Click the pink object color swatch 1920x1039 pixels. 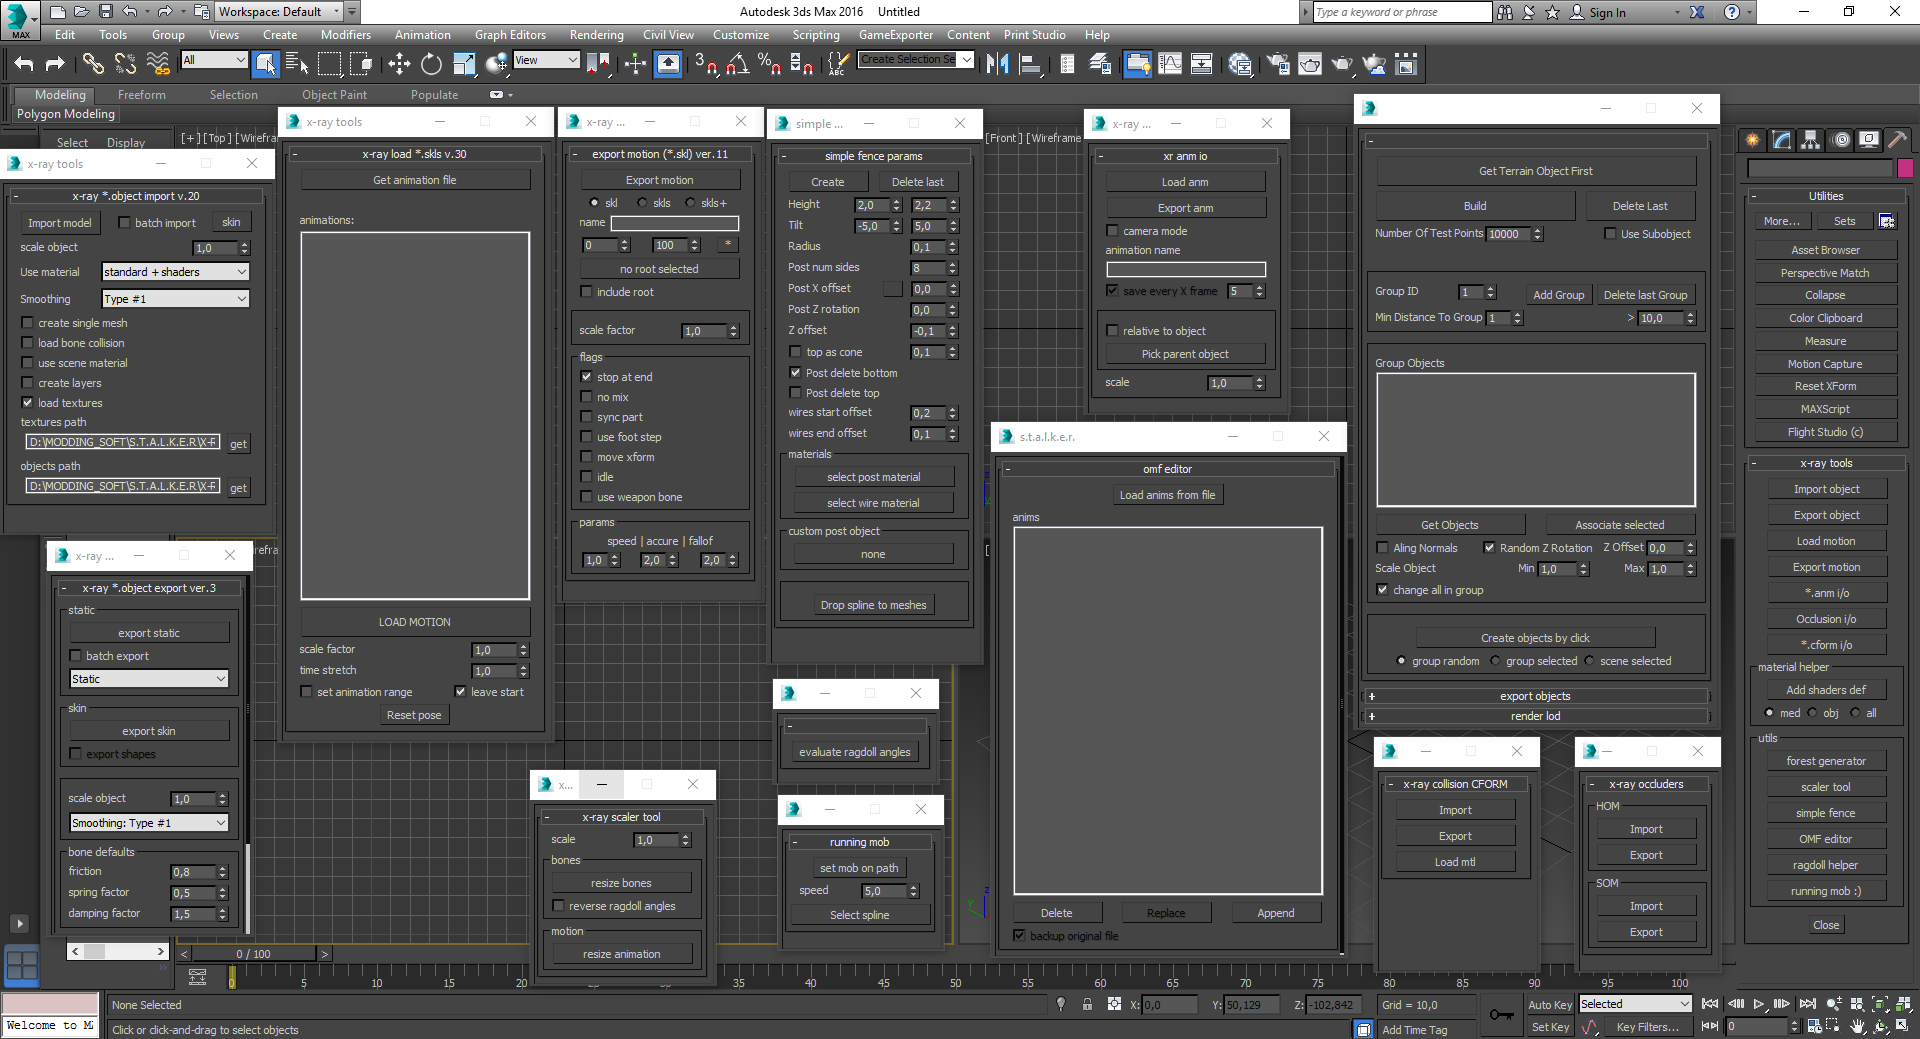[1905, 168]
